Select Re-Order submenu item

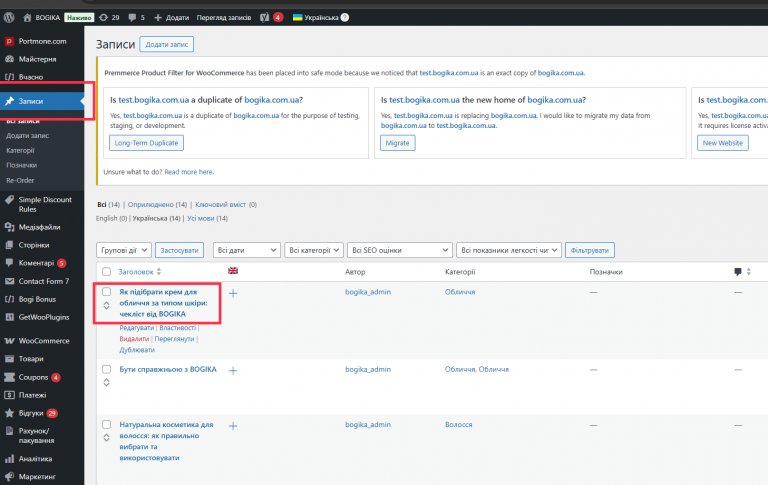tap(20, 180)
